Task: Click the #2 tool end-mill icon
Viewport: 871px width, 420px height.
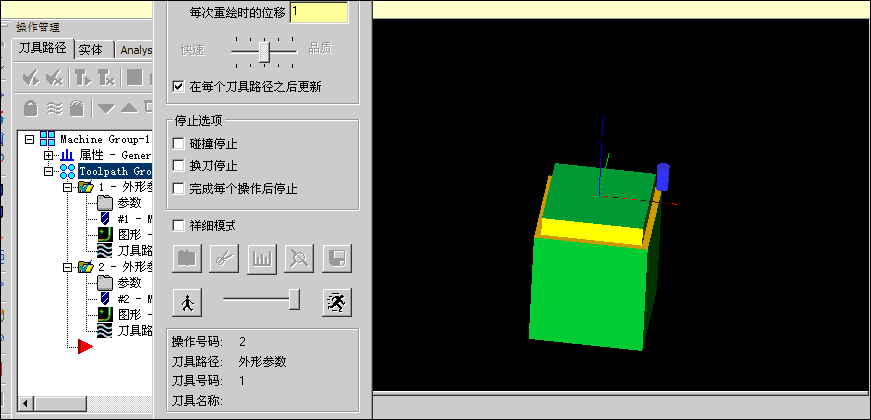Action: coord(105,298)
